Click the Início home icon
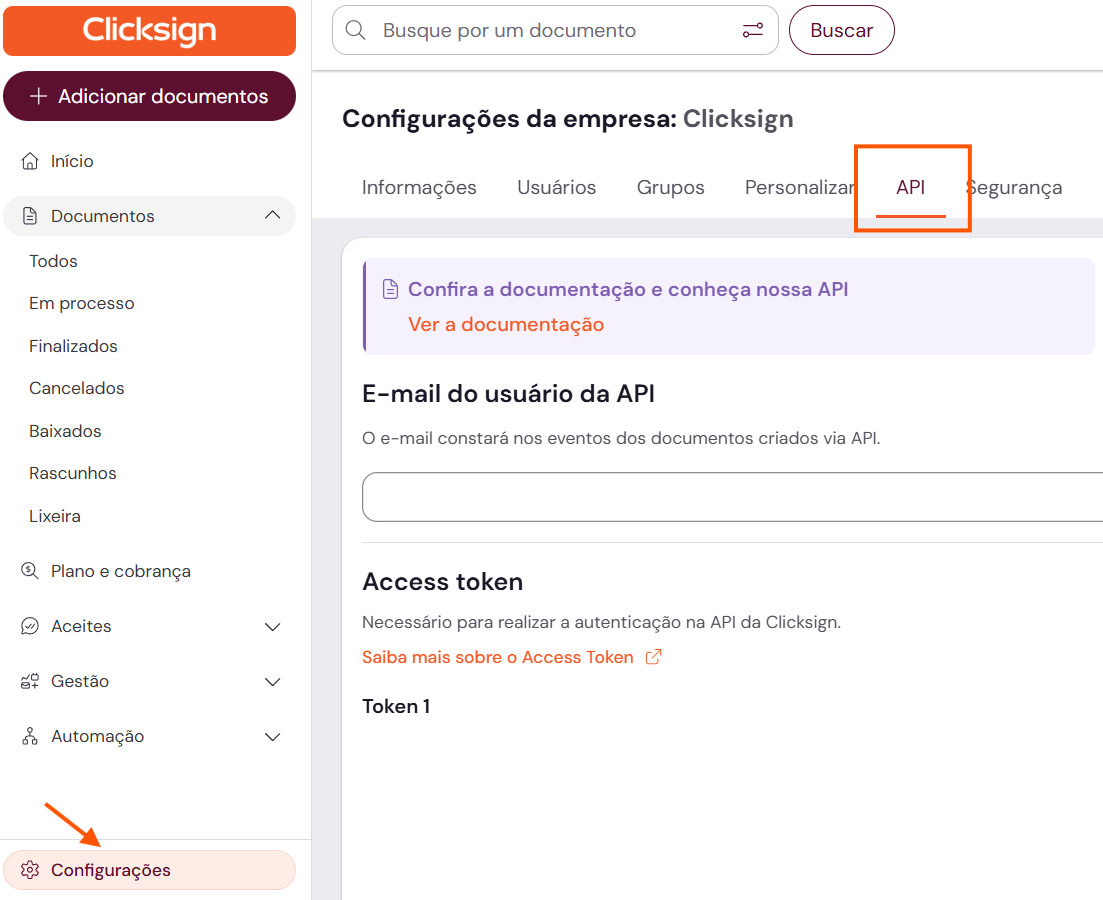 [30, 161]
